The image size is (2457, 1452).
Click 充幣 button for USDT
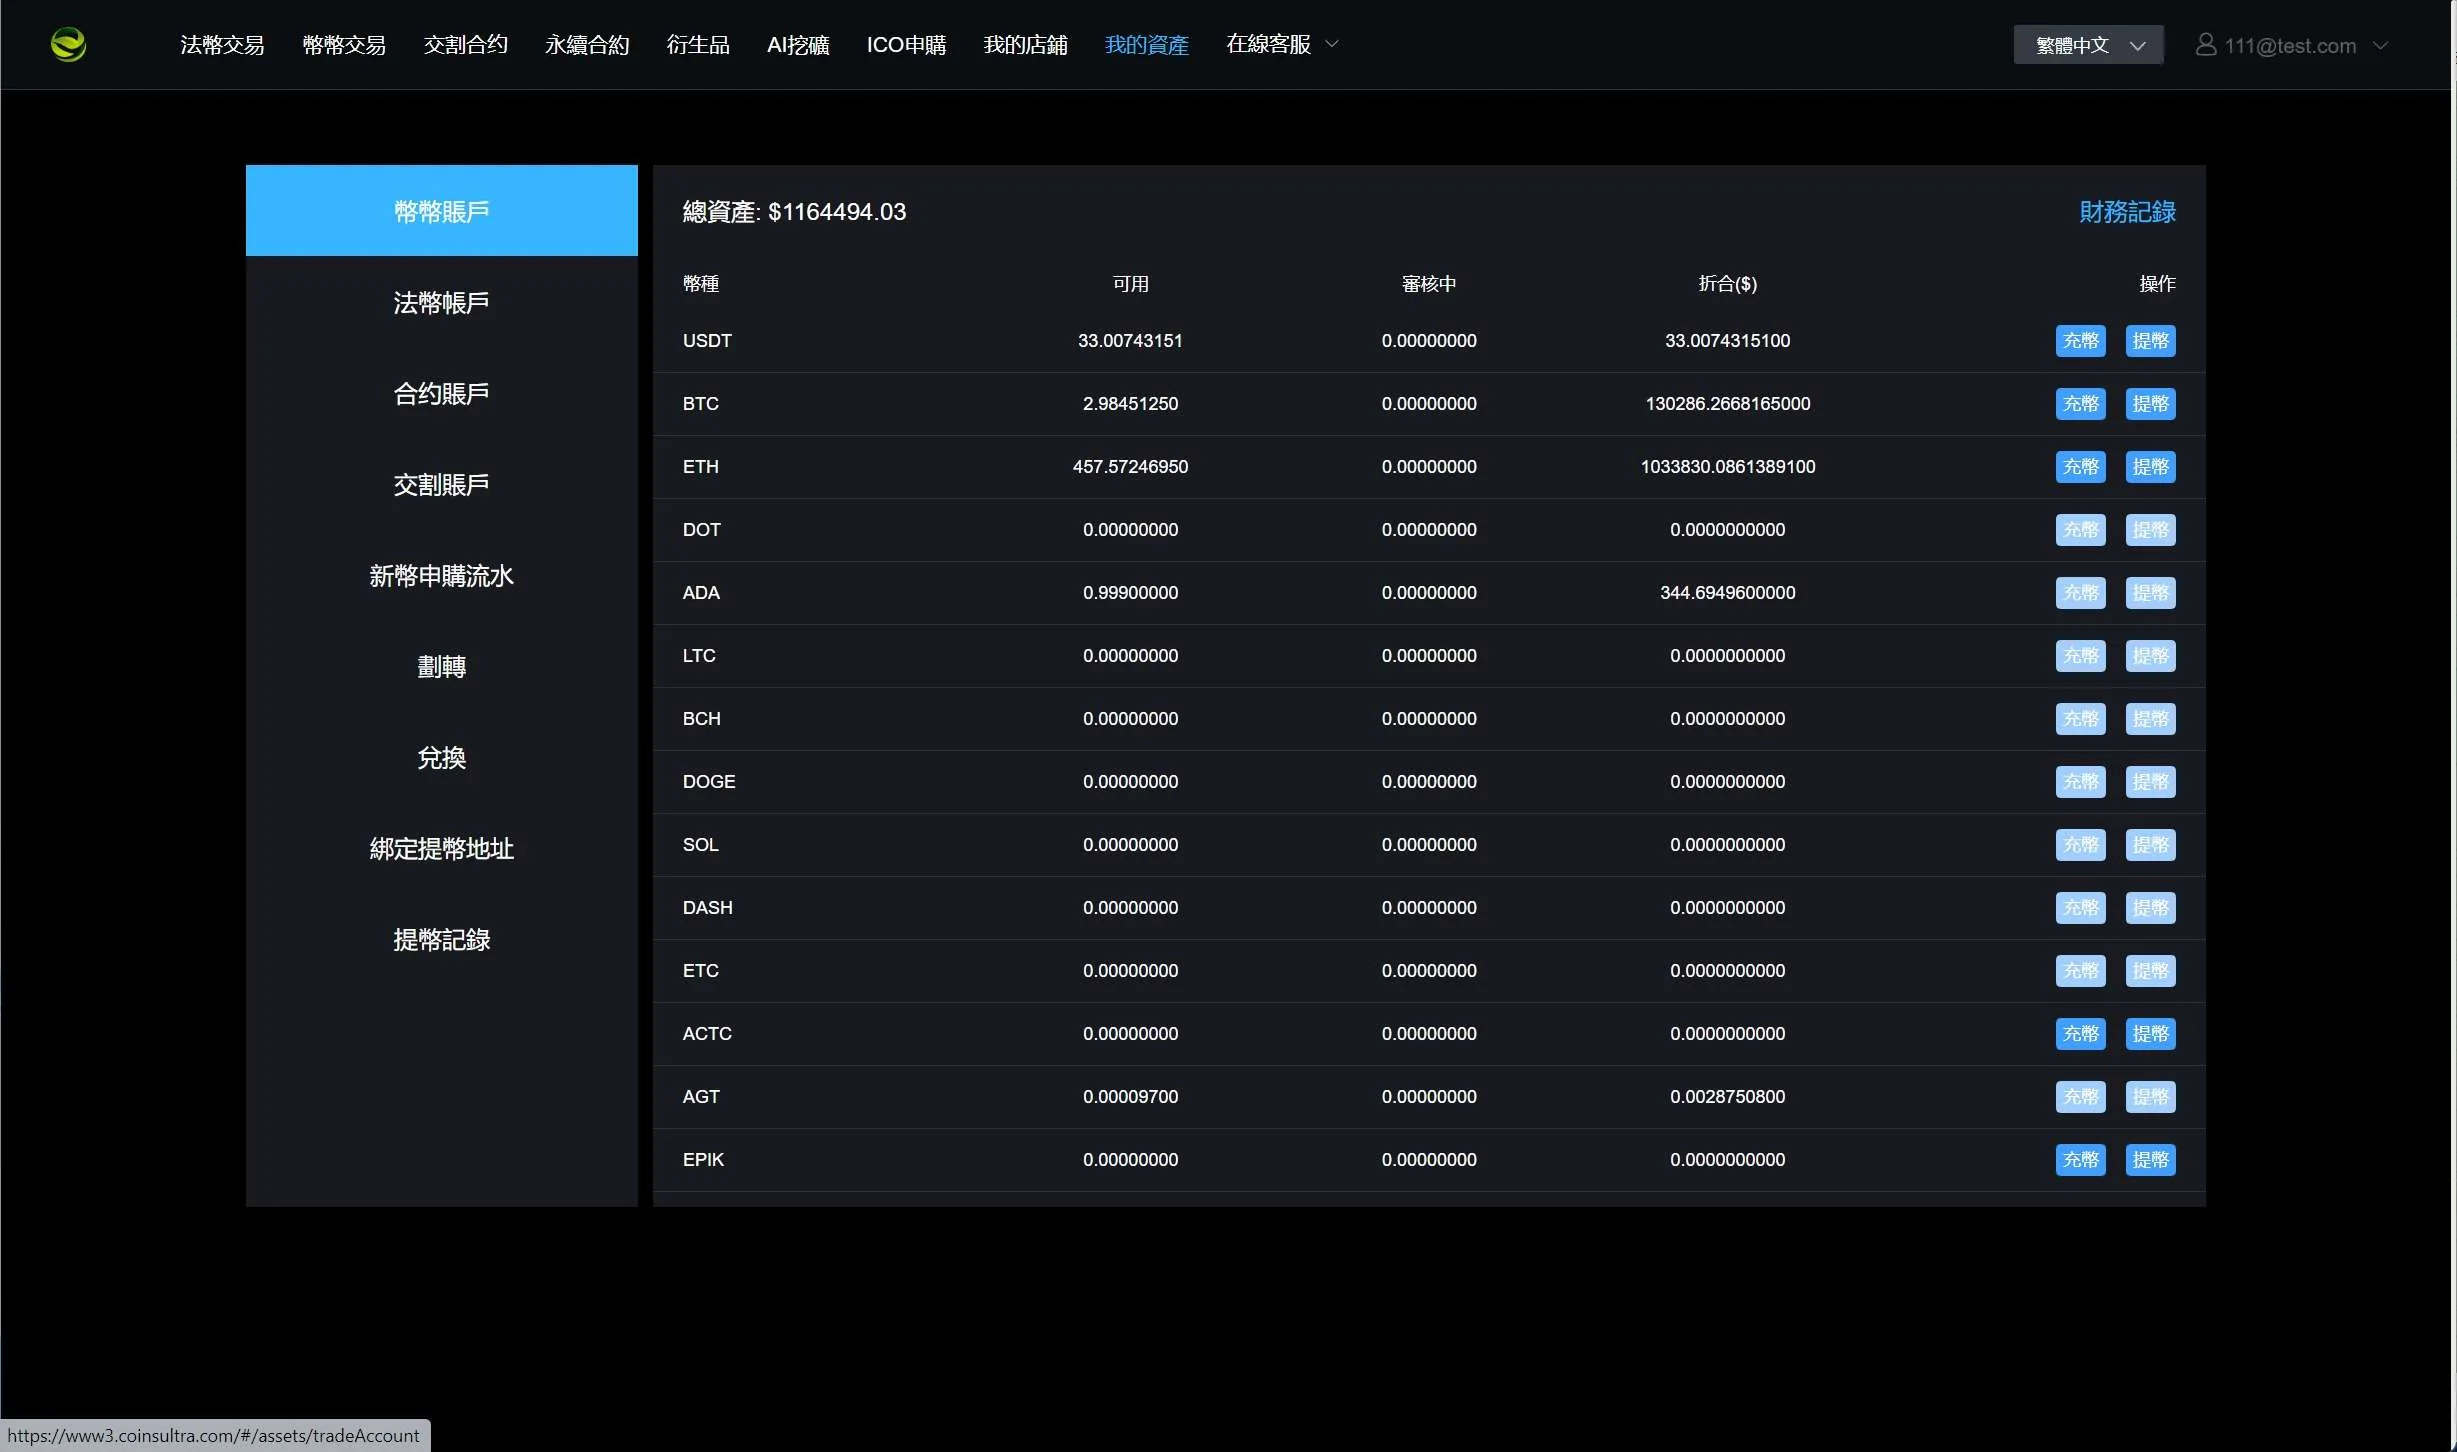2080,341
